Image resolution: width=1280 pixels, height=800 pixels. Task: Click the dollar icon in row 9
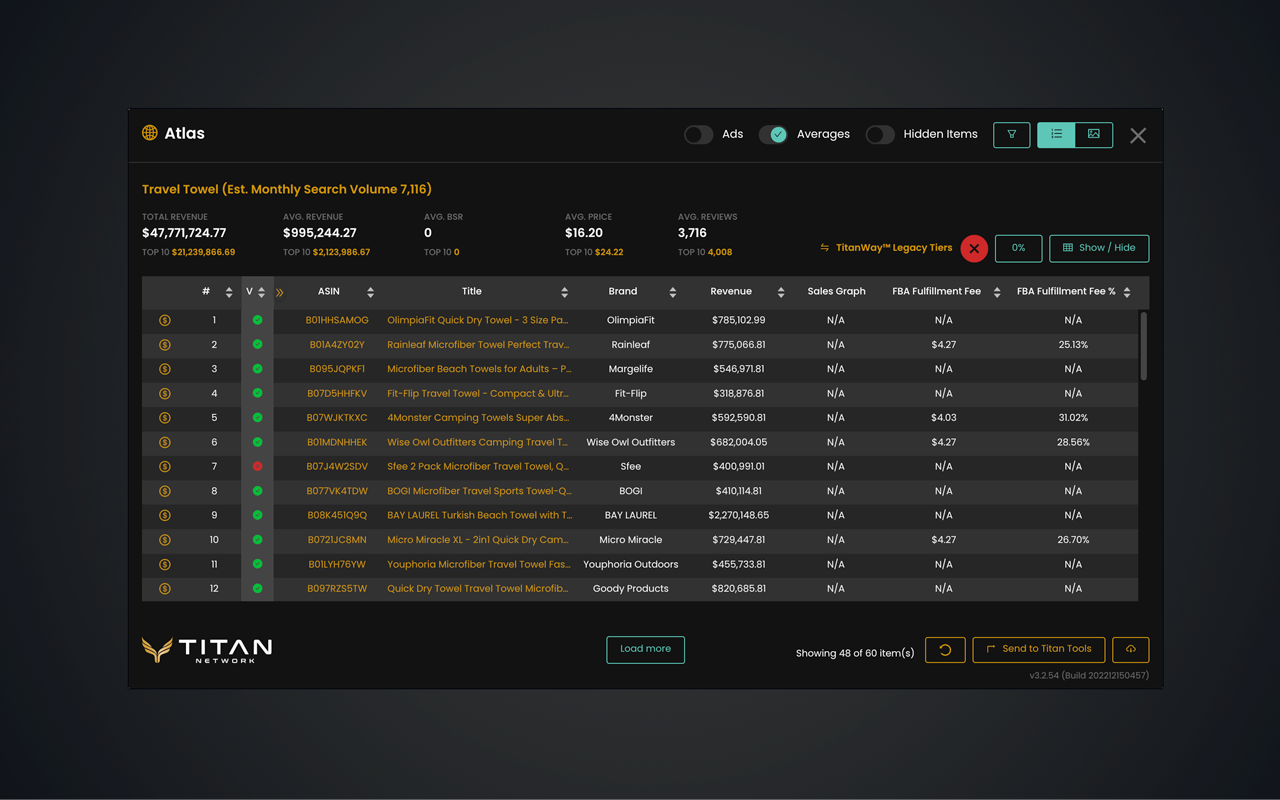165,516
